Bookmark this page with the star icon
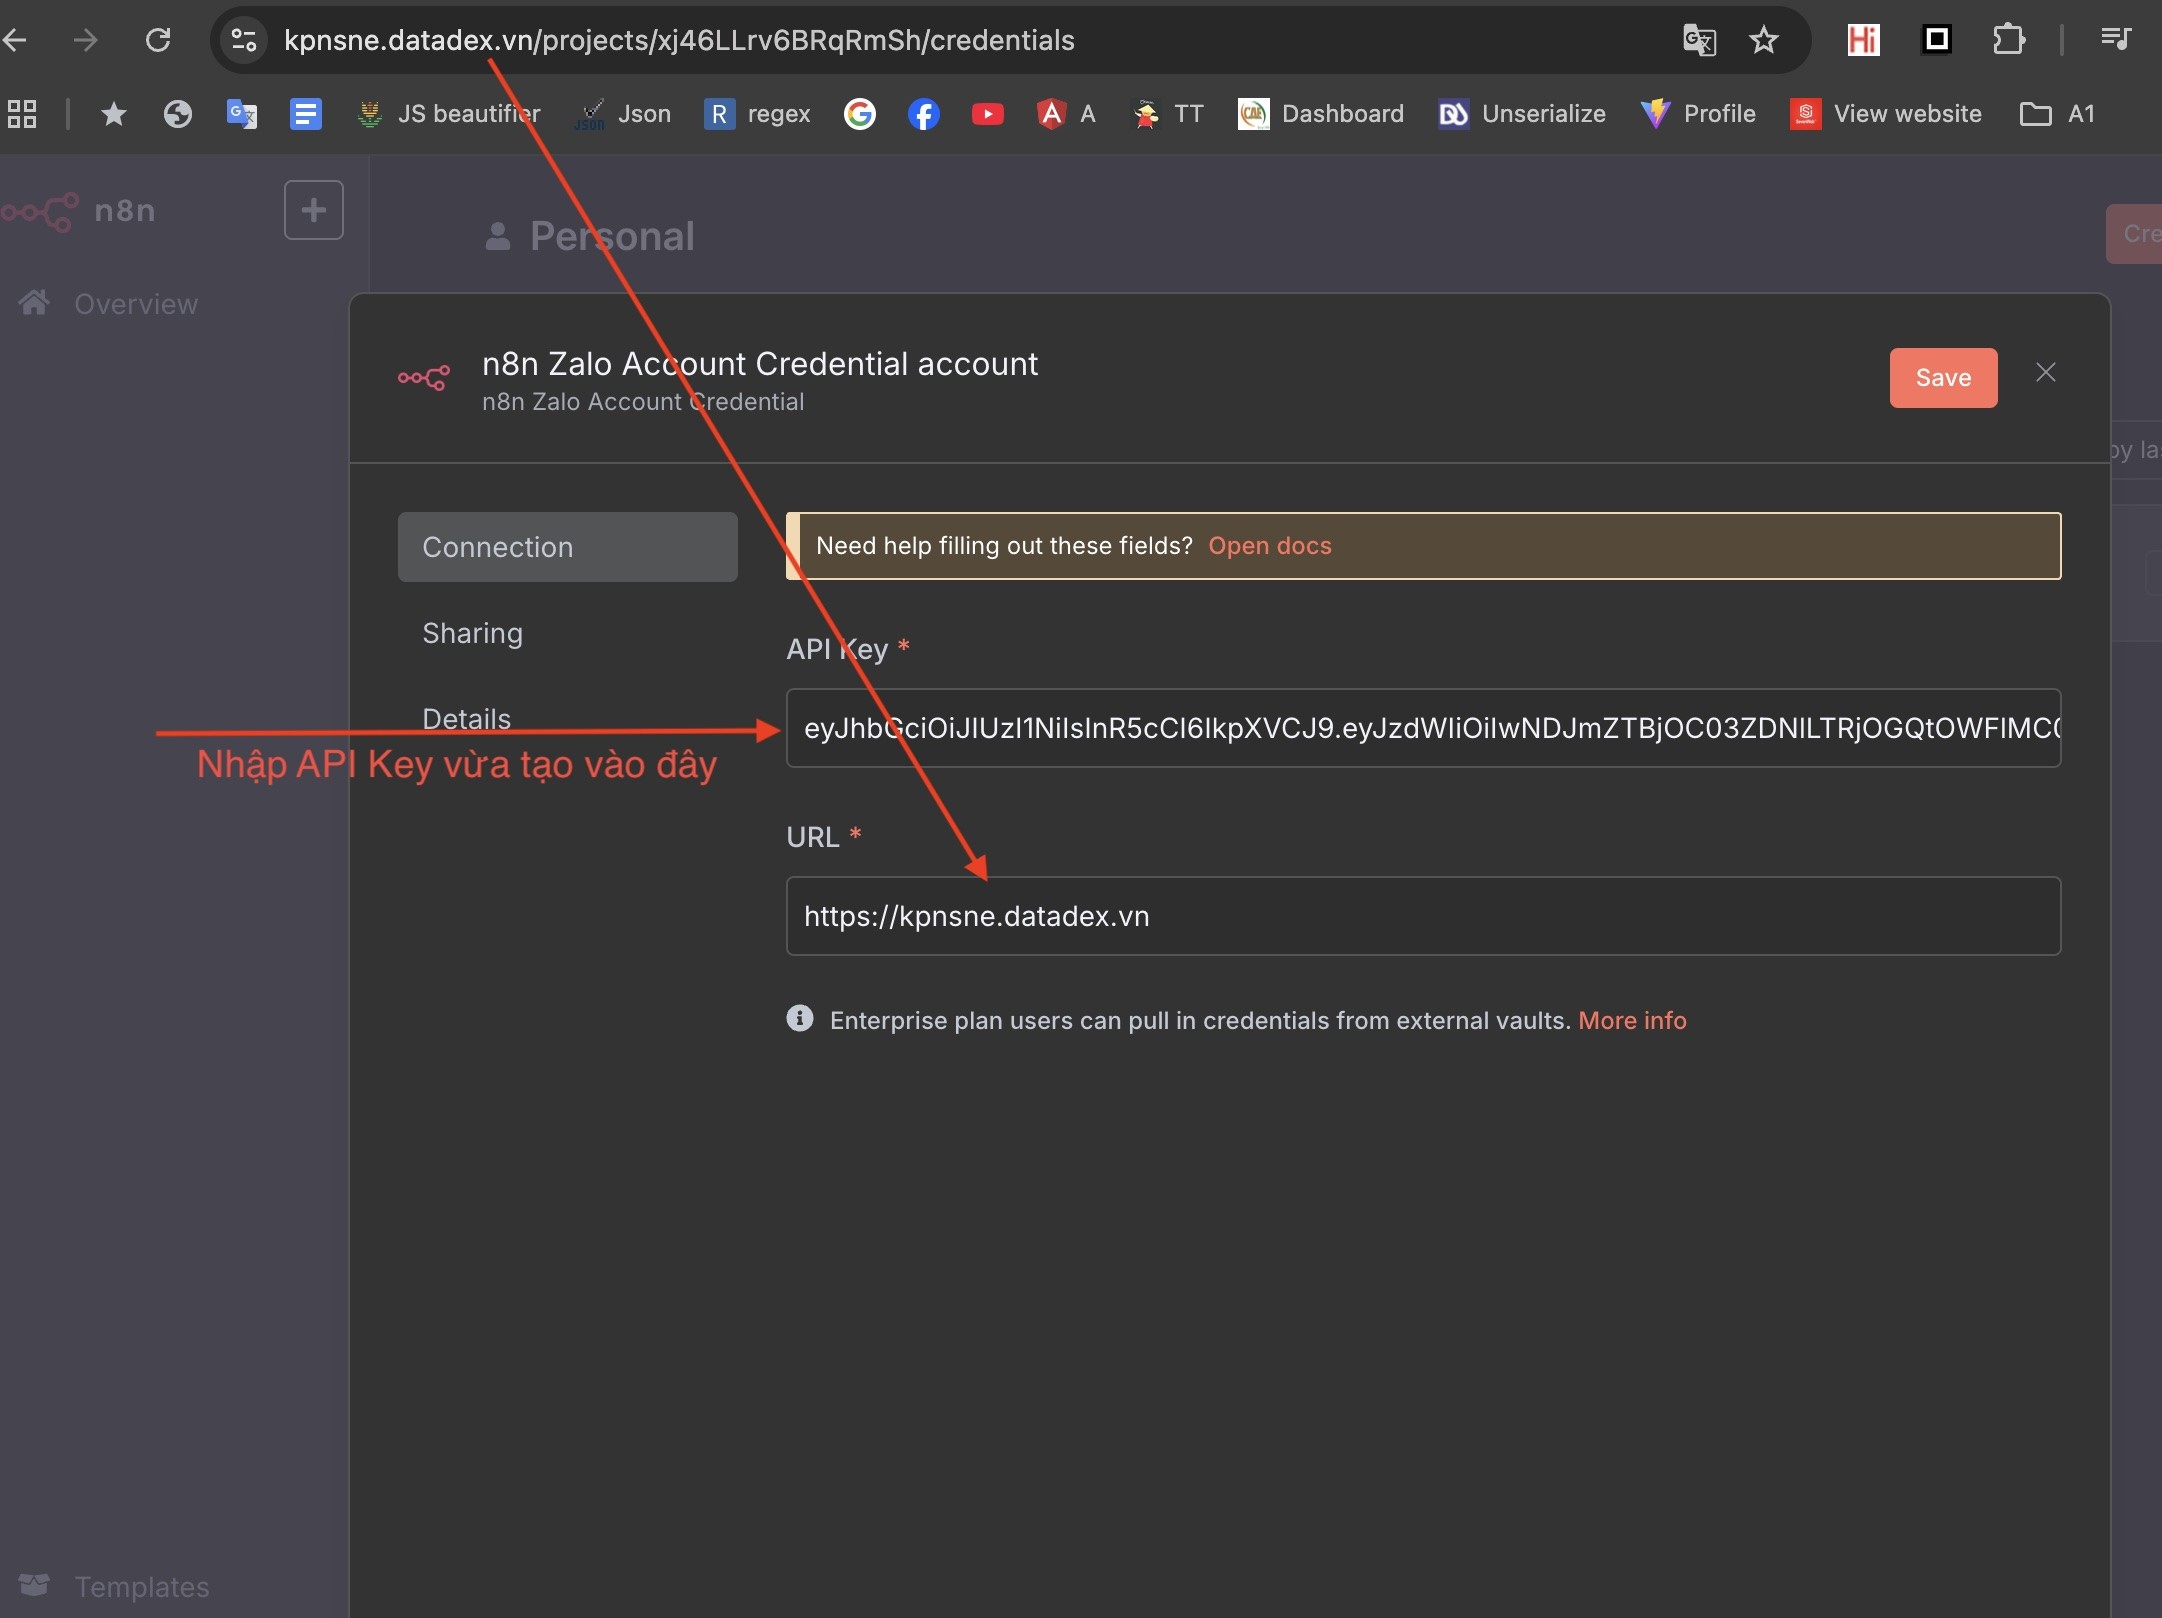This screenshot has width=2162, height=1618. [x=1764, y=40]
